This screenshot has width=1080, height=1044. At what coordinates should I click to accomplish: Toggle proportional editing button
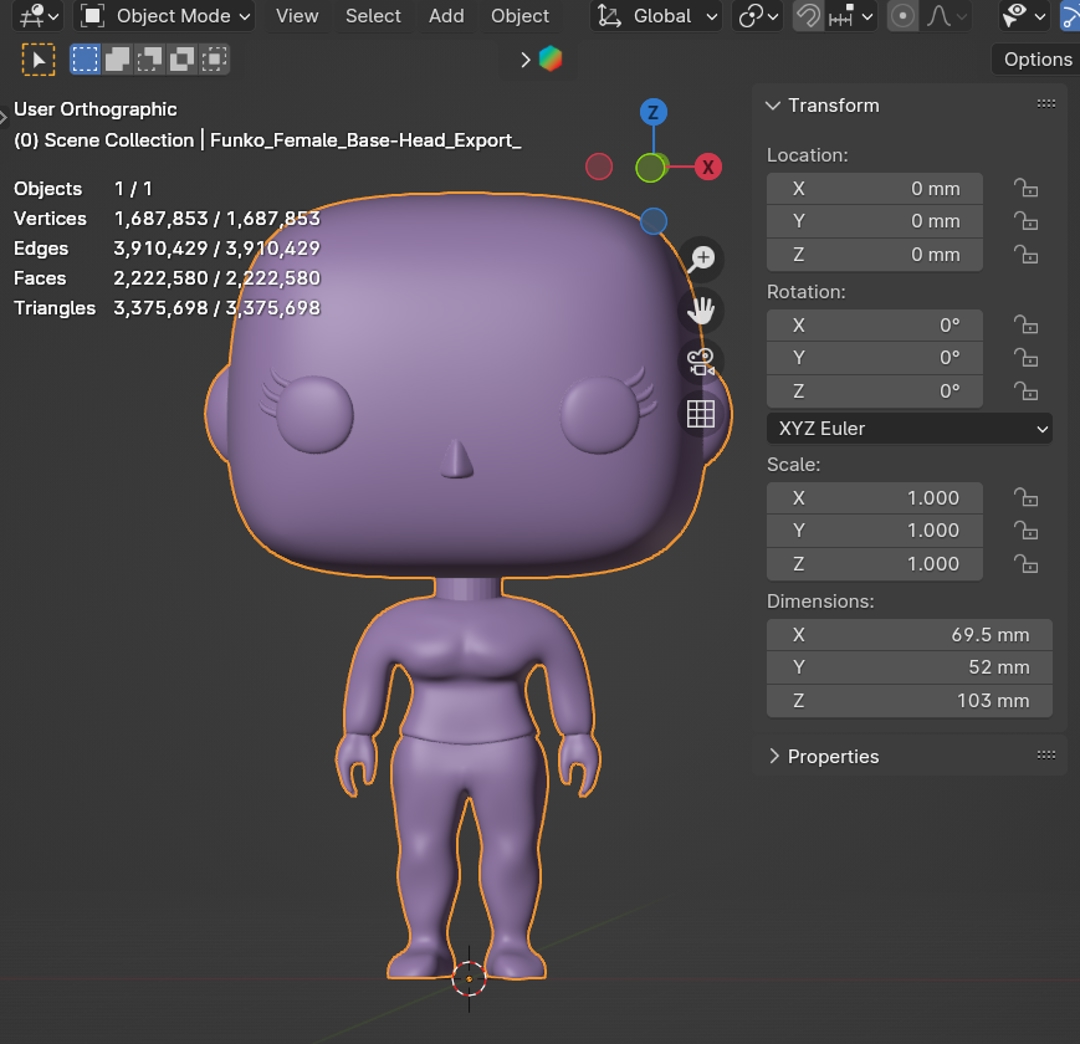[902, 16]
